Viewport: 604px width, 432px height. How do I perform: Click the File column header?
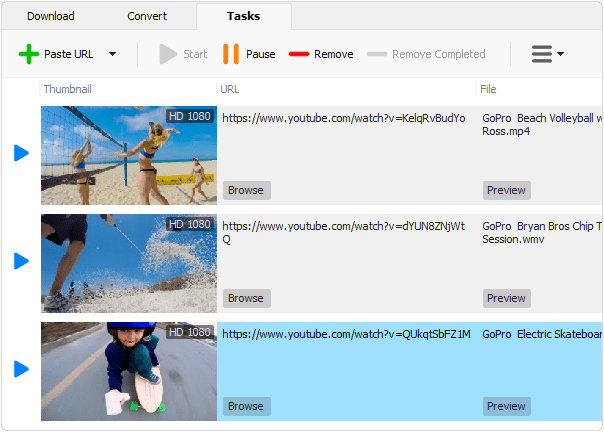pos(488,89)
